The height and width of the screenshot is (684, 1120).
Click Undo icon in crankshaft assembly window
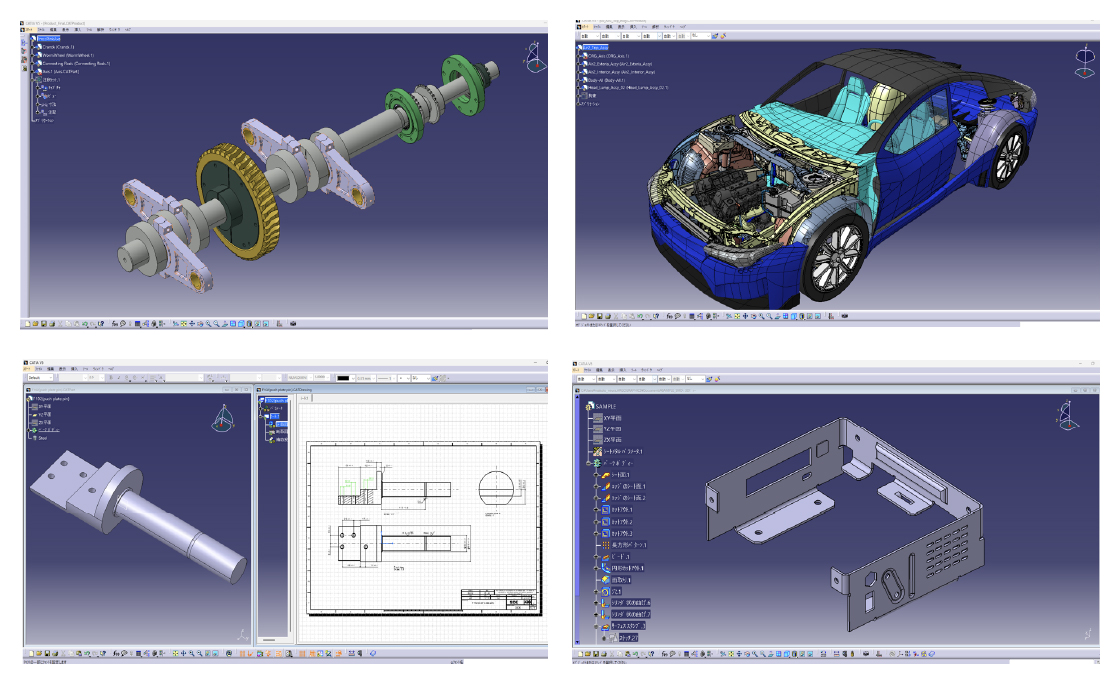(x=84, y=323)
